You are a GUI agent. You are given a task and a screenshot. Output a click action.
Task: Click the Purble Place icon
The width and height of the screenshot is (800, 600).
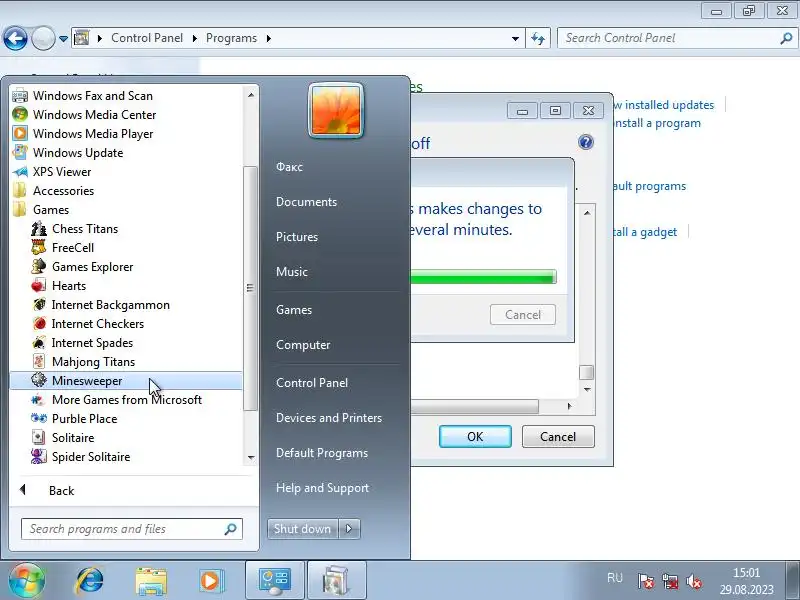coord(39,418)
